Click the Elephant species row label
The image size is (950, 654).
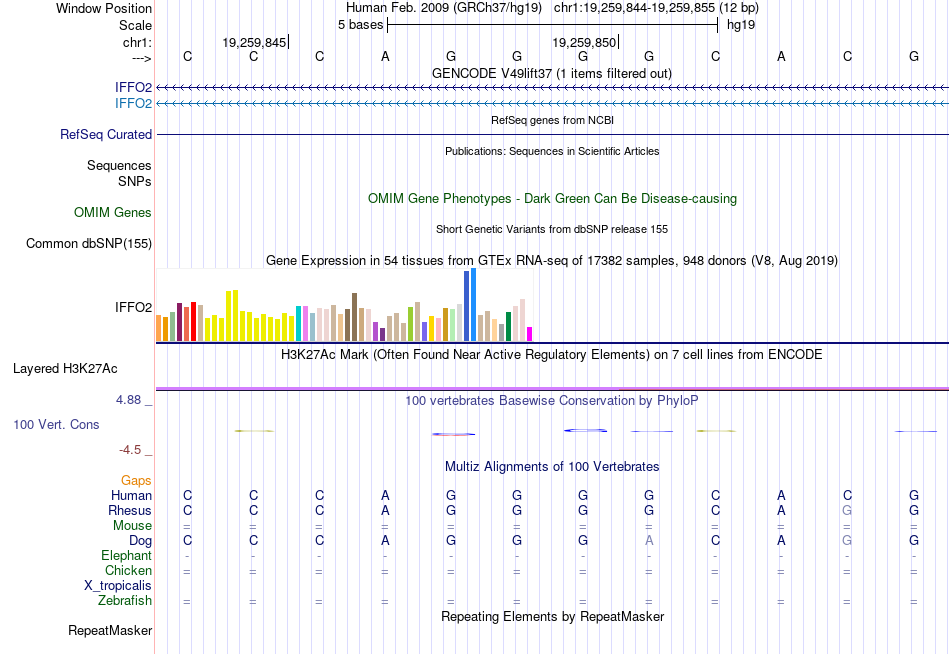[x=126, y=556]
